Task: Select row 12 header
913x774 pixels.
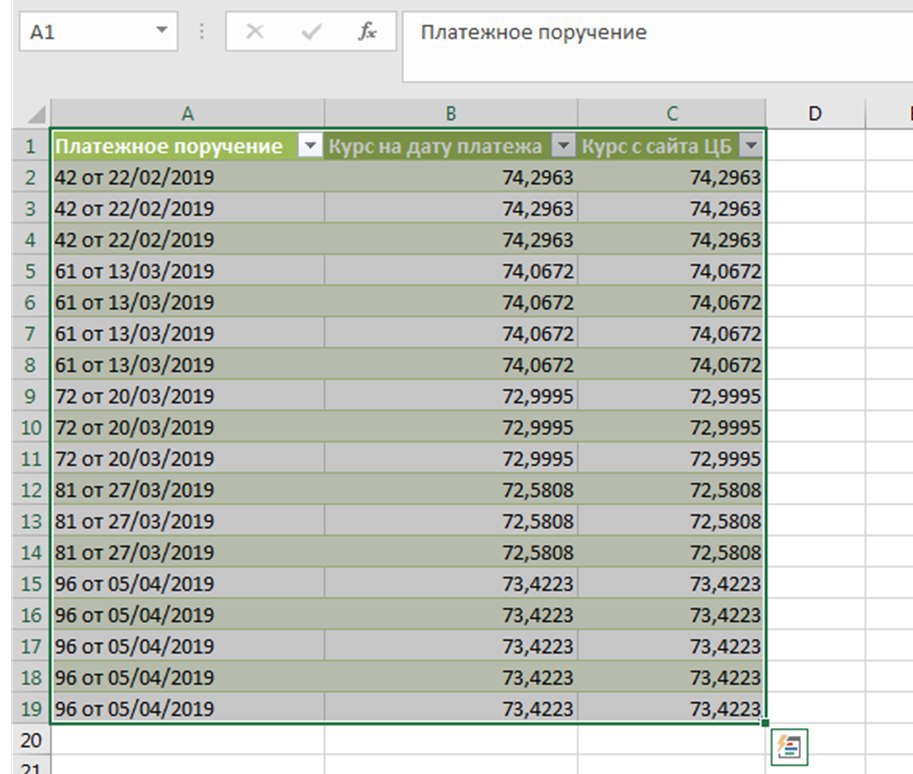Action: click(x=31, y=490)
